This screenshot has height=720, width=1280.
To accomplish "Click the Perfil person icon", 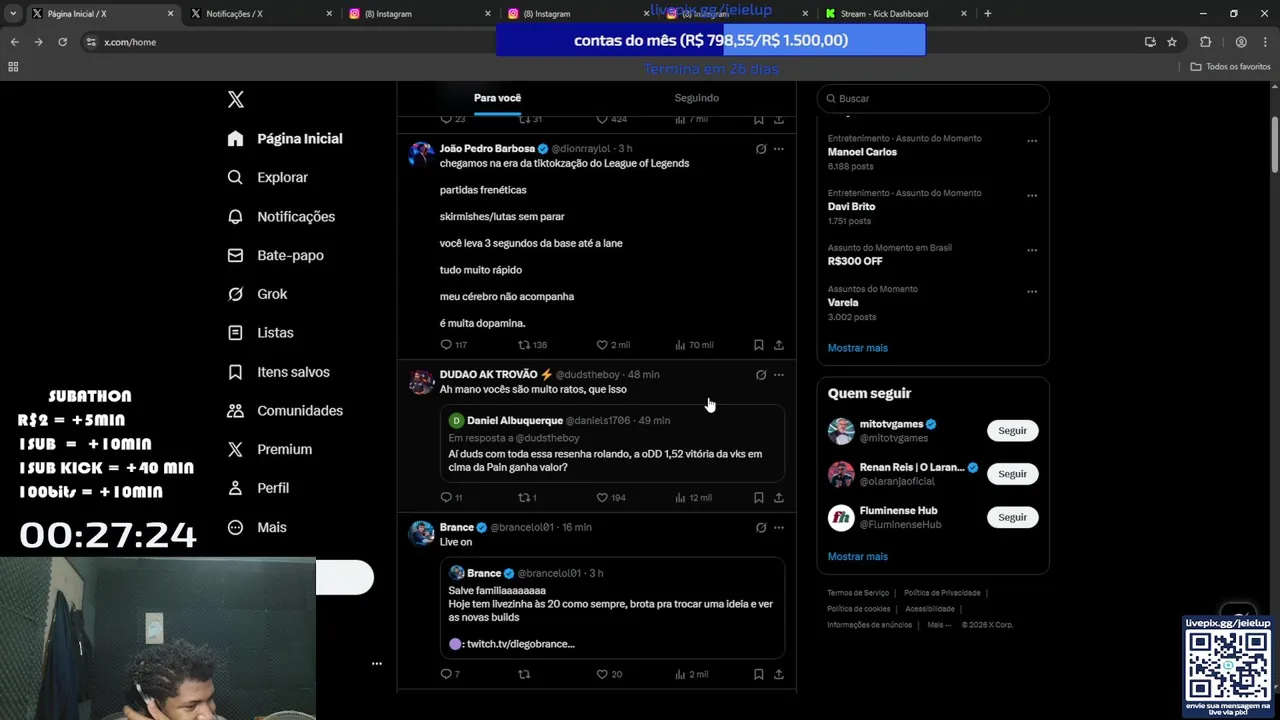I will [236, 488].
